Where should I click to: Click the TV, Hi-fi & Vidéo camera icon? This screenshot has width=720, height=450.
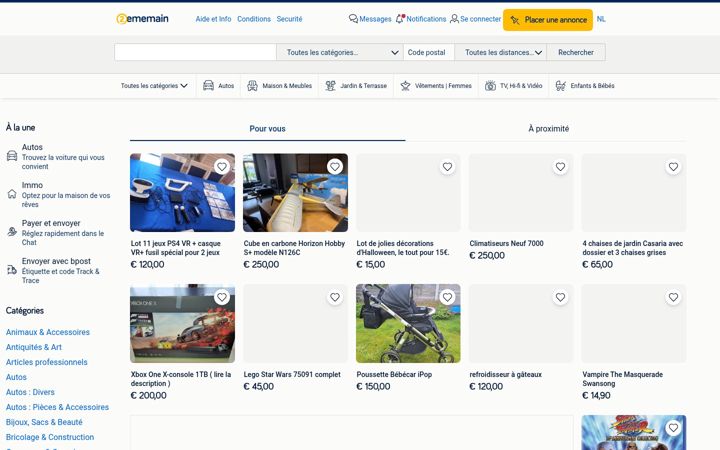pyautogui.click(x=490, y=85)
